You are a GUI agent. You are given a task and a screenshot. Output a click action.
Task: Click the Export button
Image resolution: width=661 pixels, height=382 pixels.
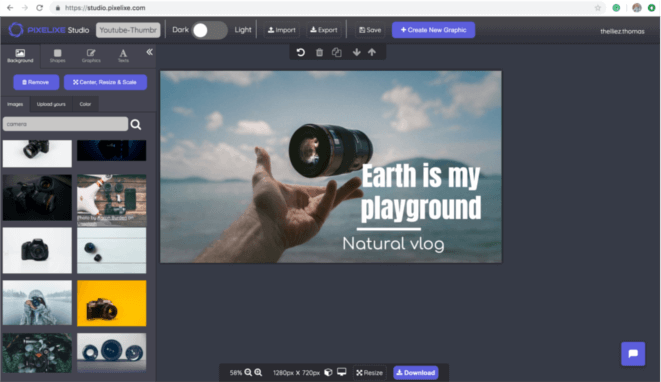324,30
